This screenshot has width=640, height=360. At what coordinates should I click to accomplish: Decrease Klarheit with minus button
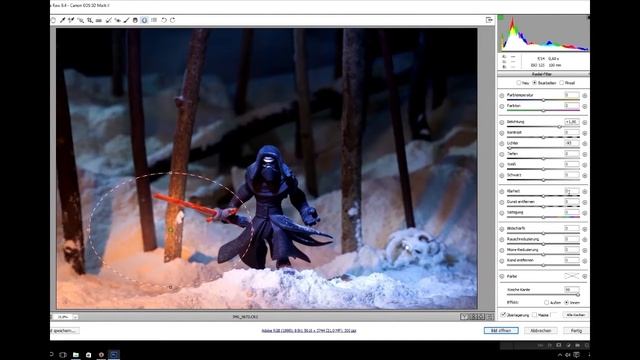click(x=502, y=191)
